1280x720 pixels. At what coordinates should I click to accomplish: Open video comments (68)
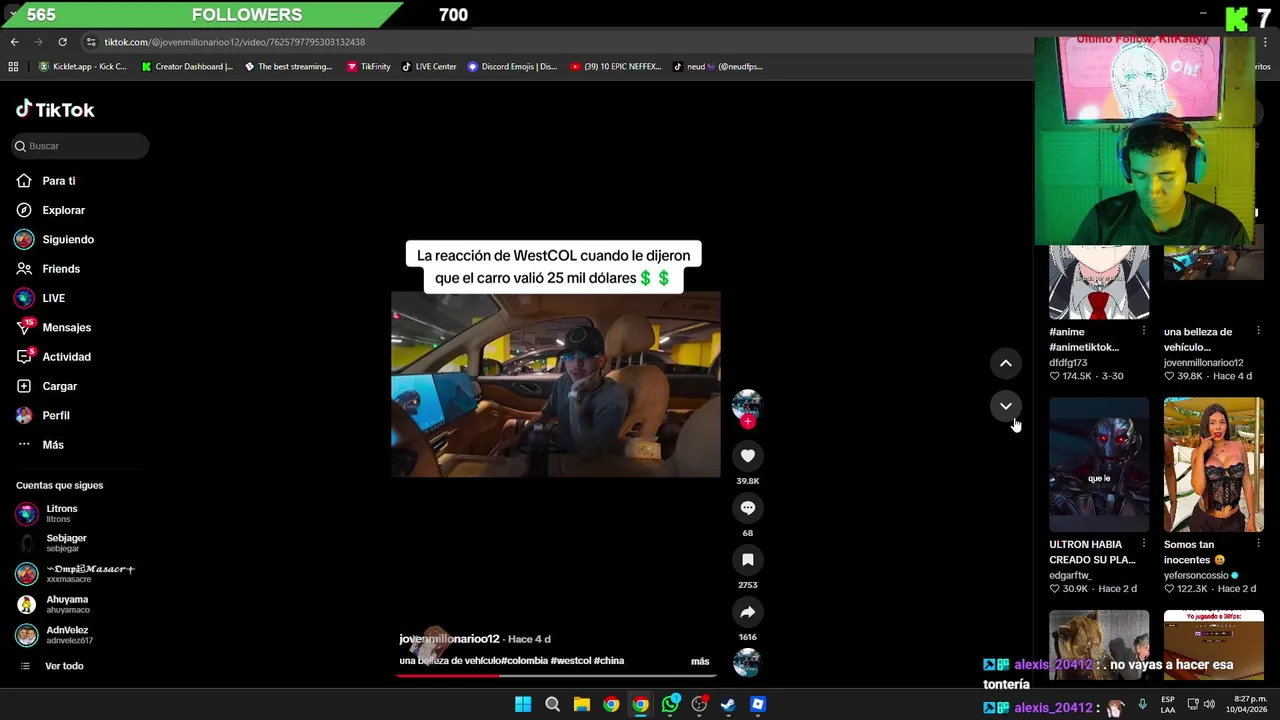pos(747,508)
